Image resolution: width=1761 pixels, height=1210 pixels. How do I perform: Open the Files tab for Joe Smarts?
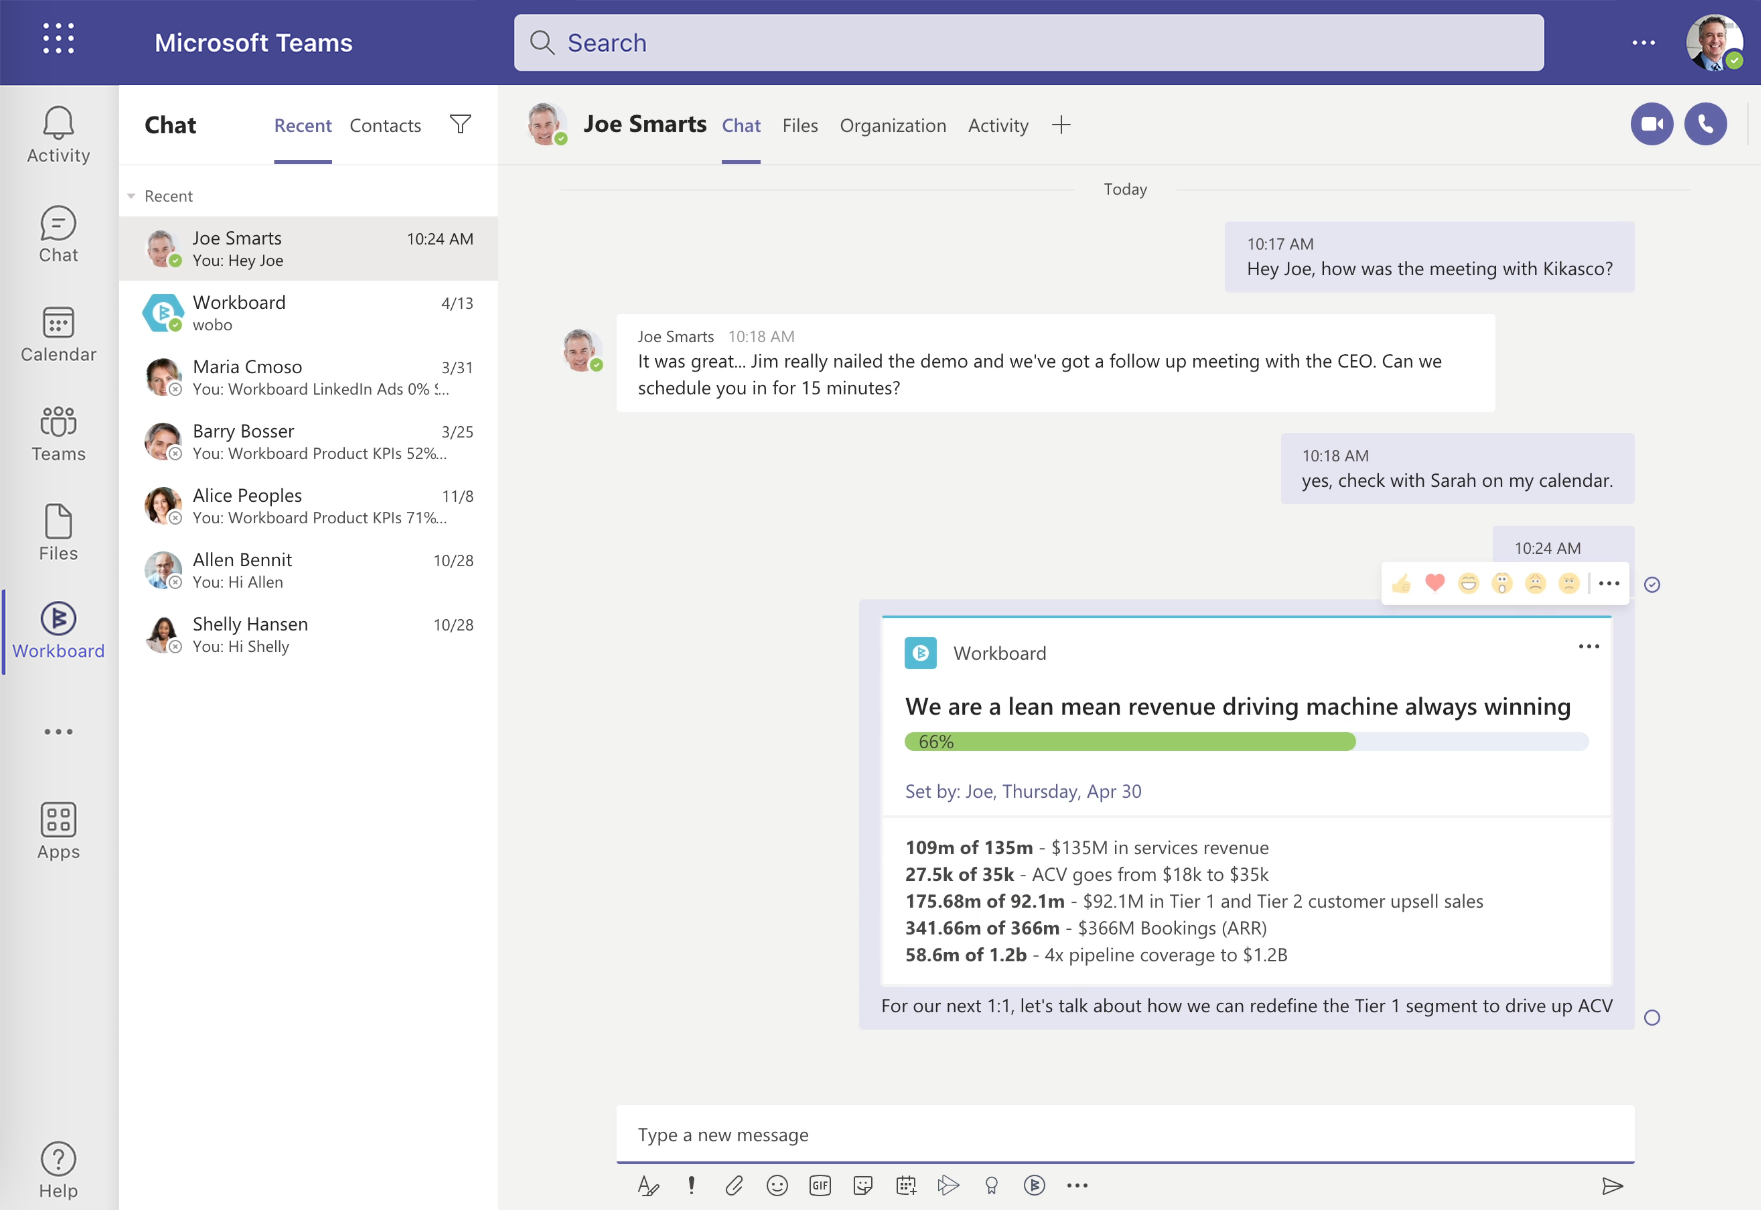[x=800, y=125]
